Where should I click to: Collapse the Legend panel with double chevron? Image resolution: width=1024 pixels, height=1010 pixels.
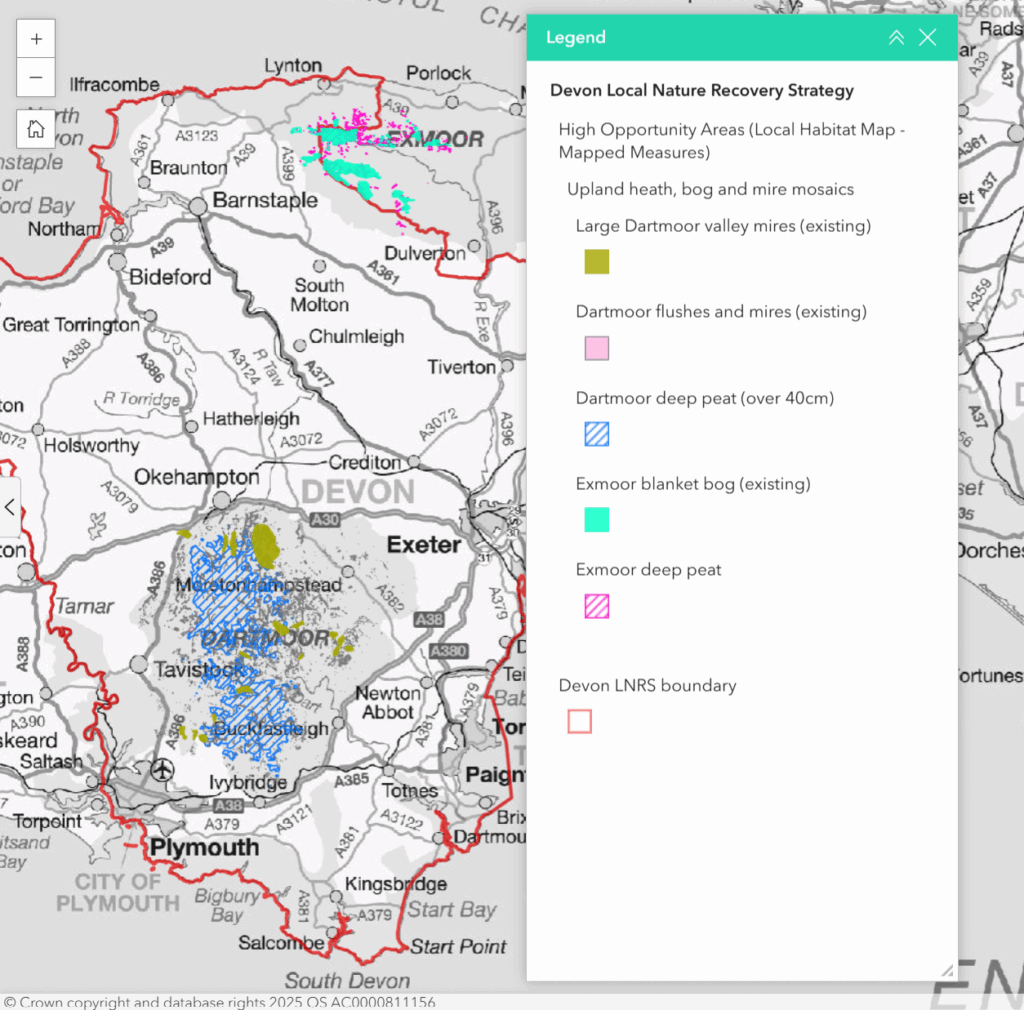pos(896,38)
